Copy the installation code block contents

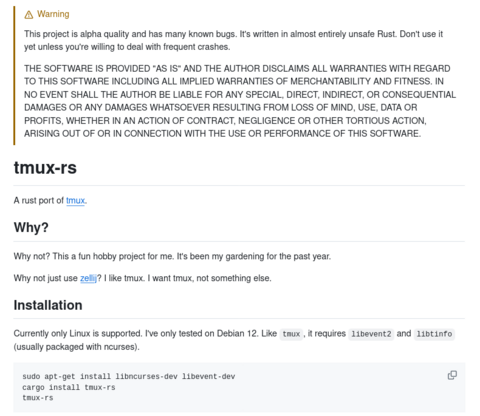tap(452, 375)
